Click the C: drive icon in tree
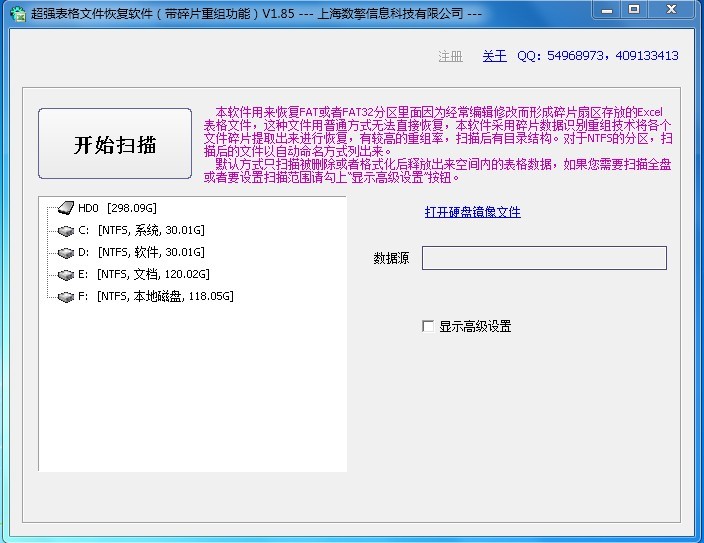 66,230
